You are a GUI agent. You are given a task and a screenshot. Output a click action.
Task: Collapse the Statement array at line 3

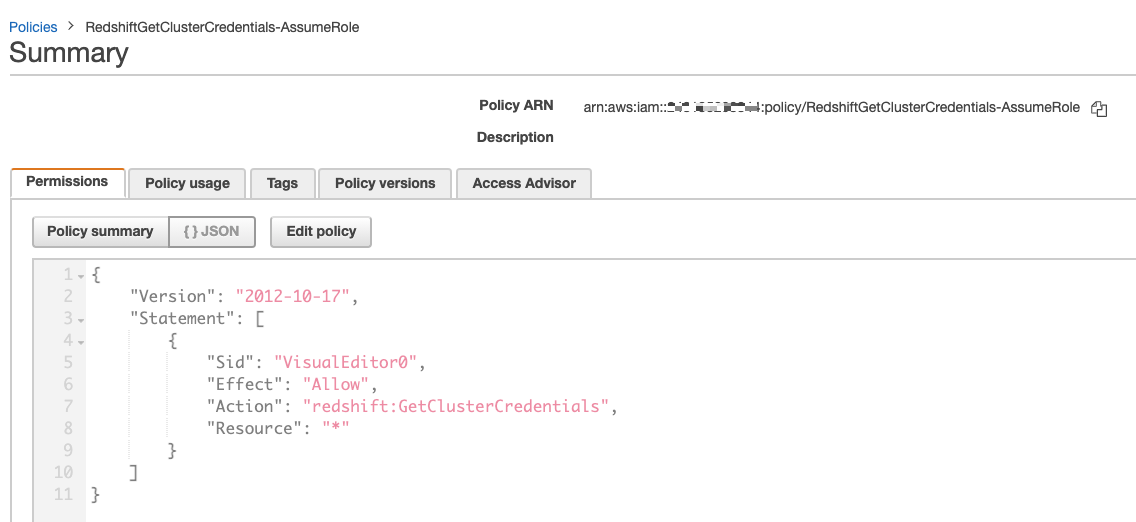pyautogui.click(x=81, y=320)
